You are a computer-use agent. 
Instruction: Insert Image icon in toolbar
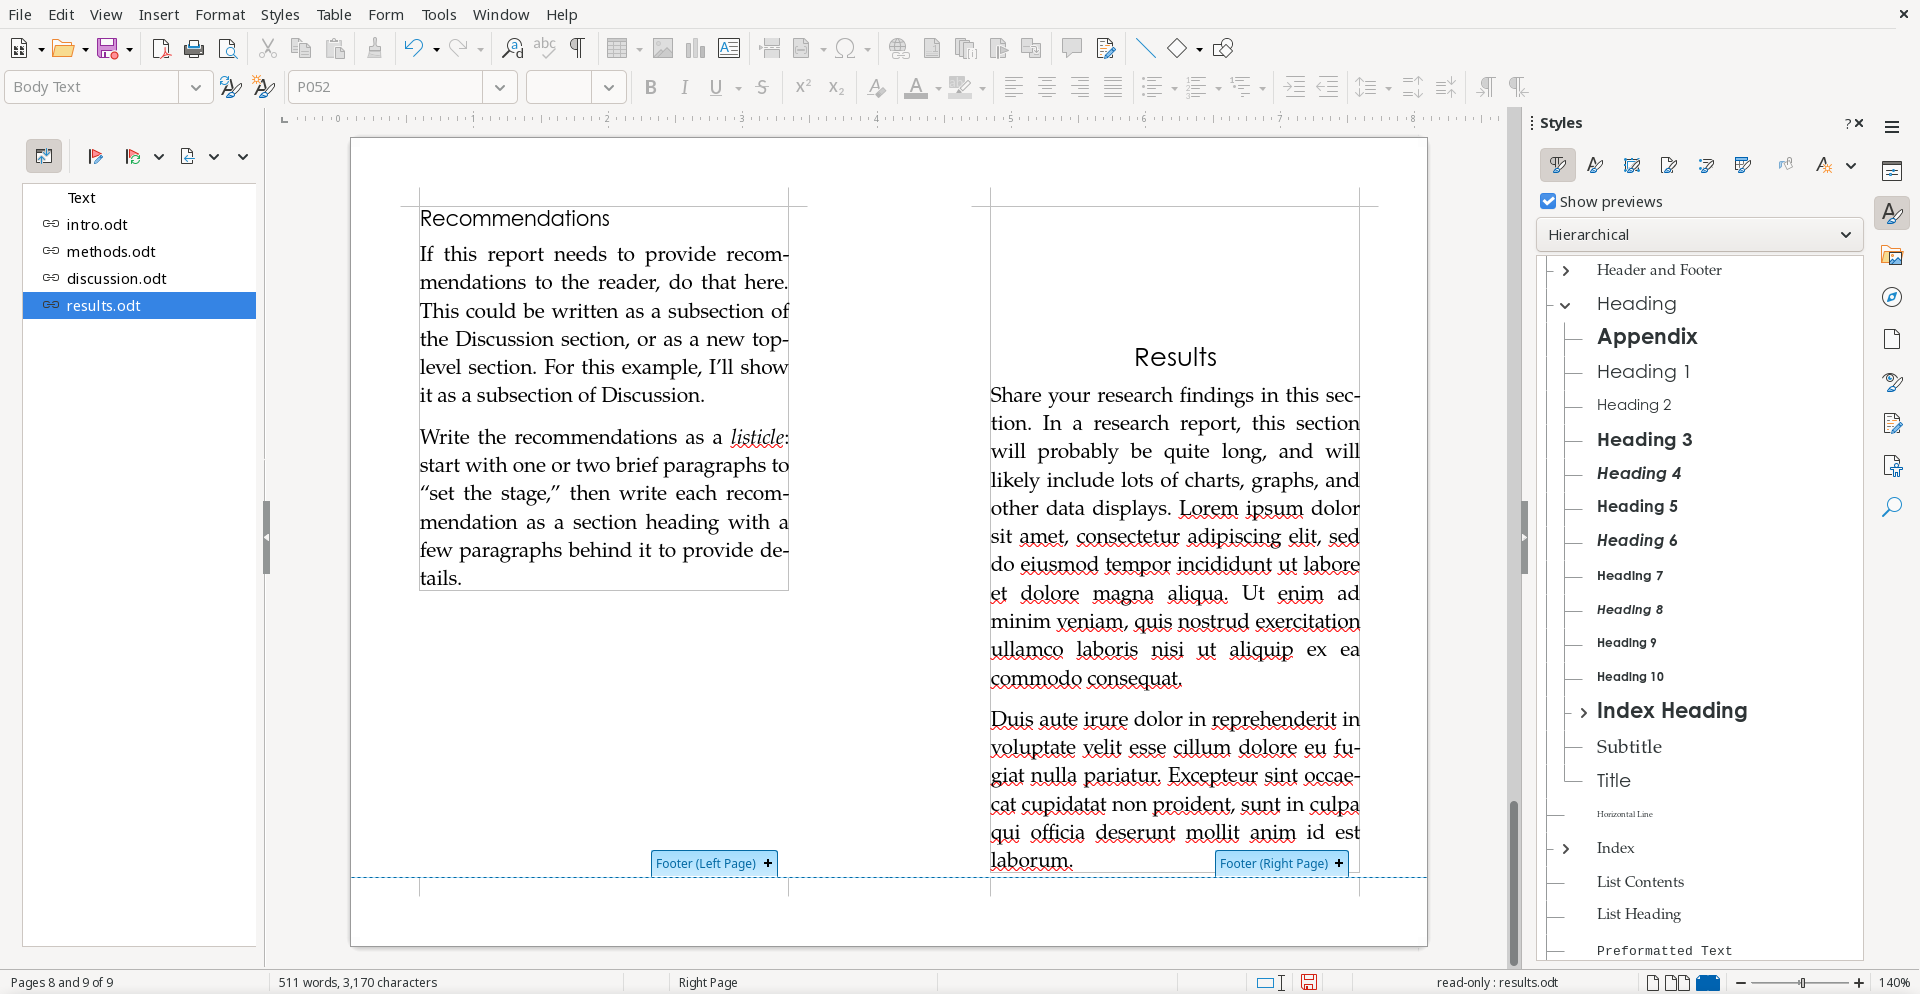pos(662,48)
